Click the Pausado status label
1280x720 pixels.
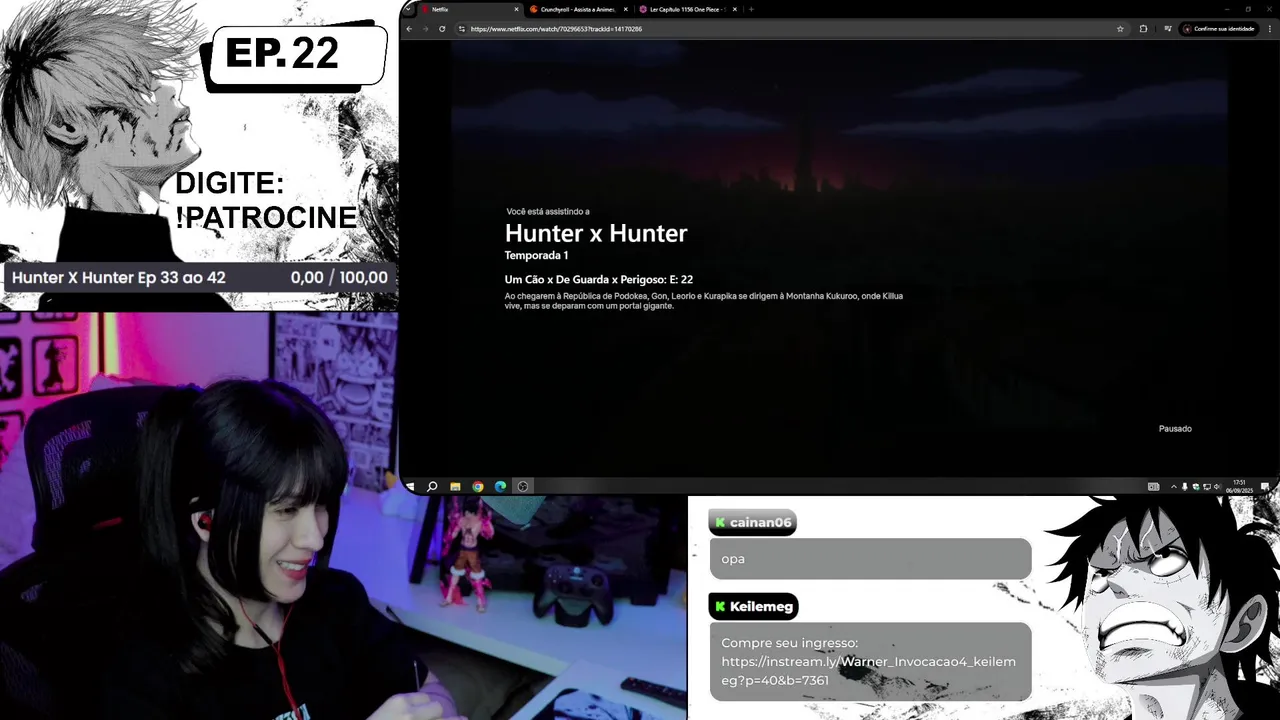pos(1175,429)
